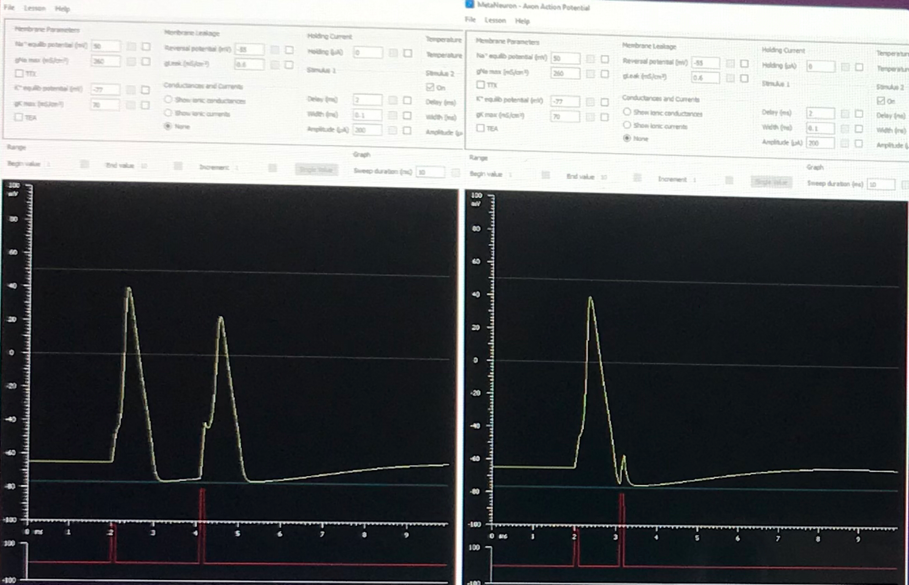This screenshot has width=909, height=585.
Task: Select Show ionic conductances in the left window
Action: tap(168, 100)
